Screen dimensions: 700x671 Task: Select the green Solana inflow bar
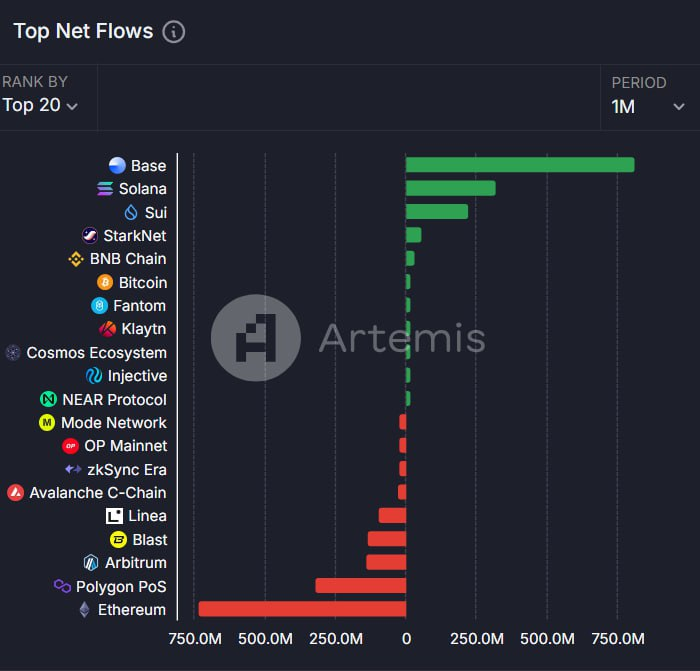[x=450, y=188]
